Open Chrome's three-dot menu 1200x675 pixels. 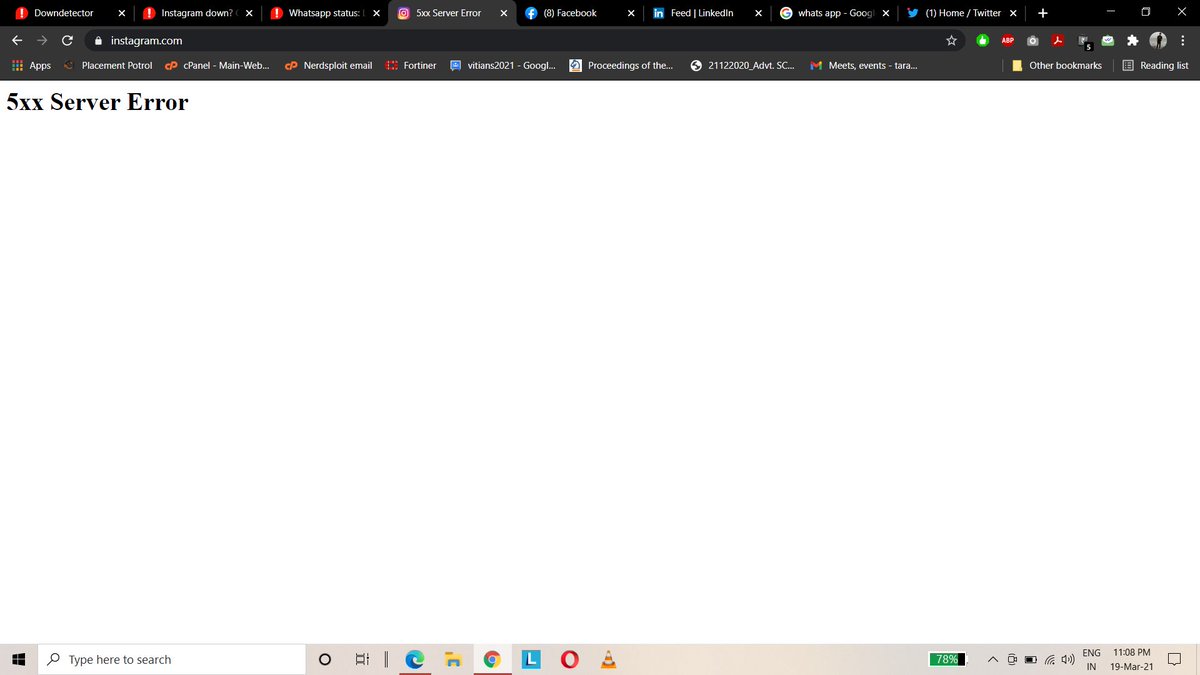click(x=1184, y=40)
